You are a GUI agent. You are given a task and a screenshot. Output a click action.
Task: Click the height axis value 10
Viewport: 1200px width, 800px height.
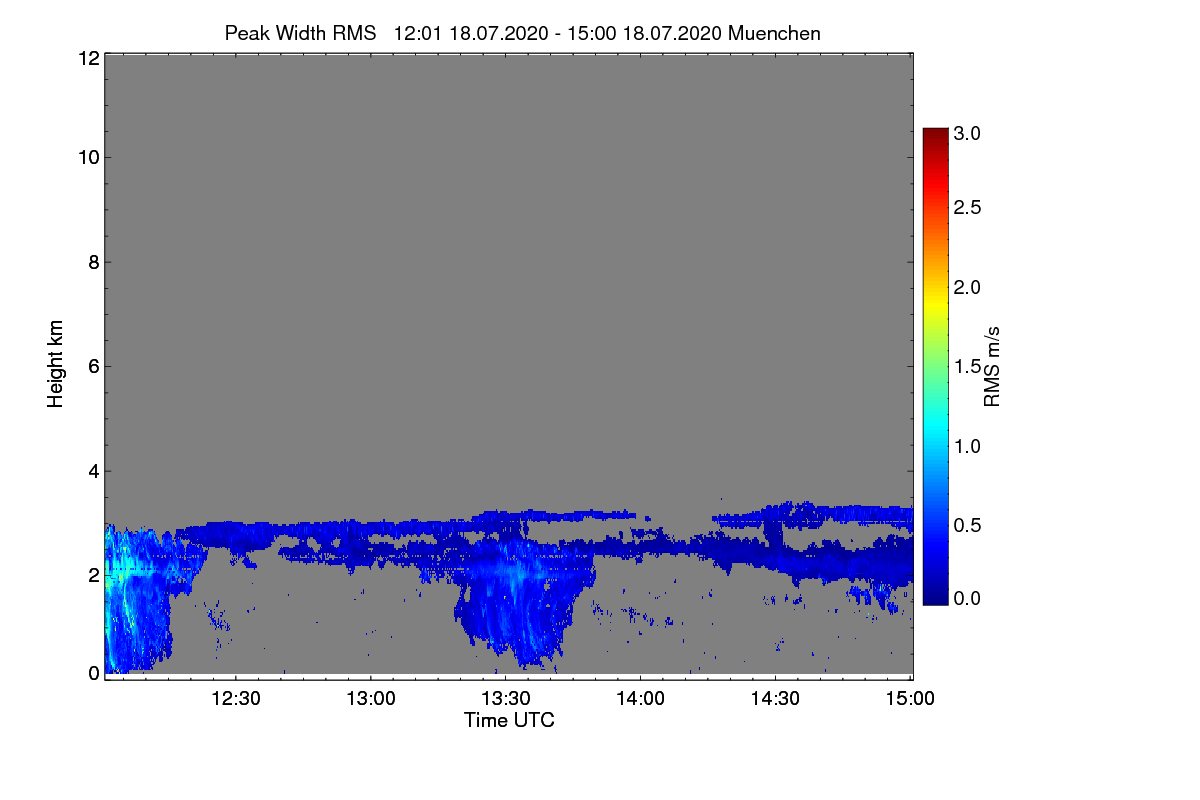pyautogui.click(x=87, y=157)
